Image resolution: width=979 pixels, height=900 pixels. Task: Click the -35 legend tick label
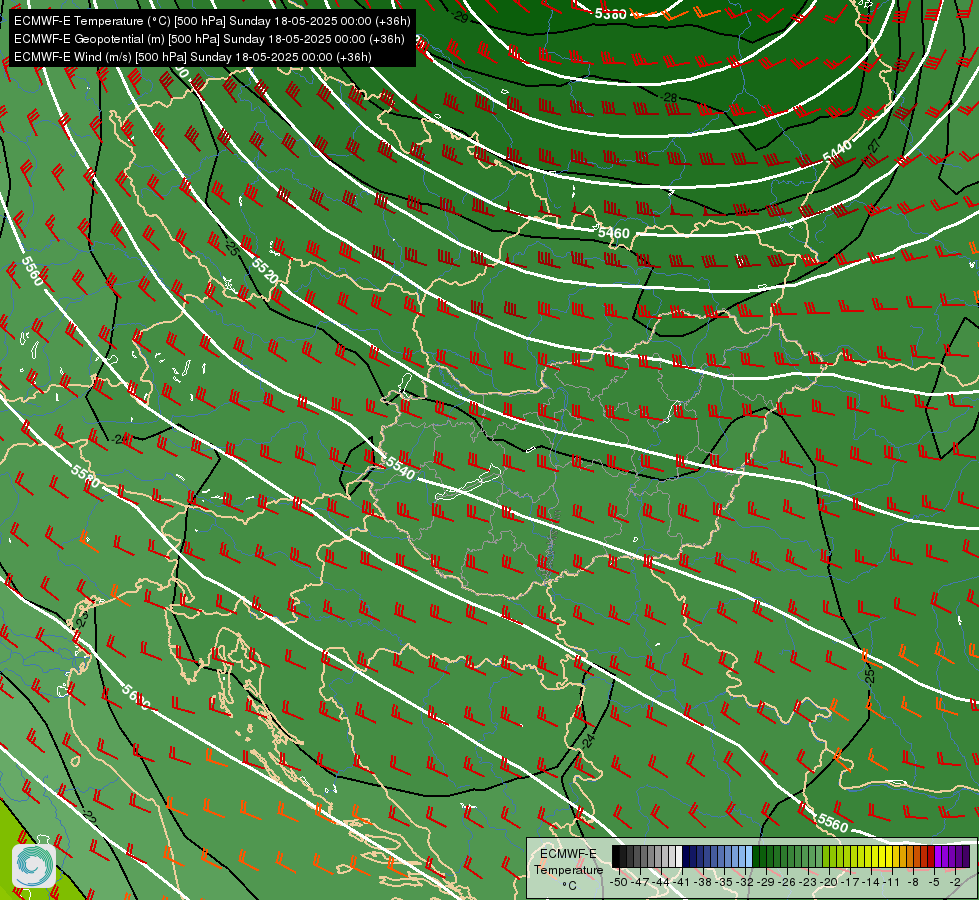(x=724, y=883)
